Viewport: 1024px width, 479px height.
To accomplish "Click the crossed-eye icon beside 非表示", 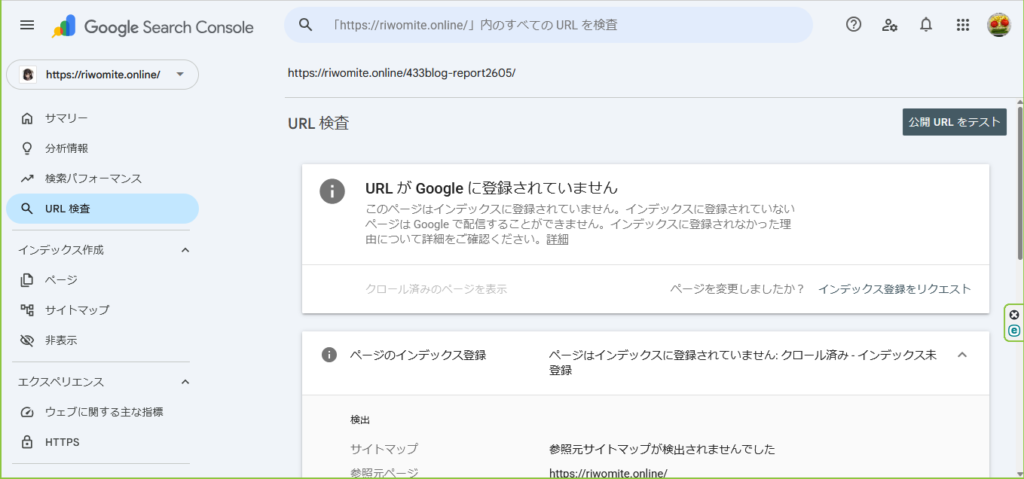I will (x=27, y=340).
